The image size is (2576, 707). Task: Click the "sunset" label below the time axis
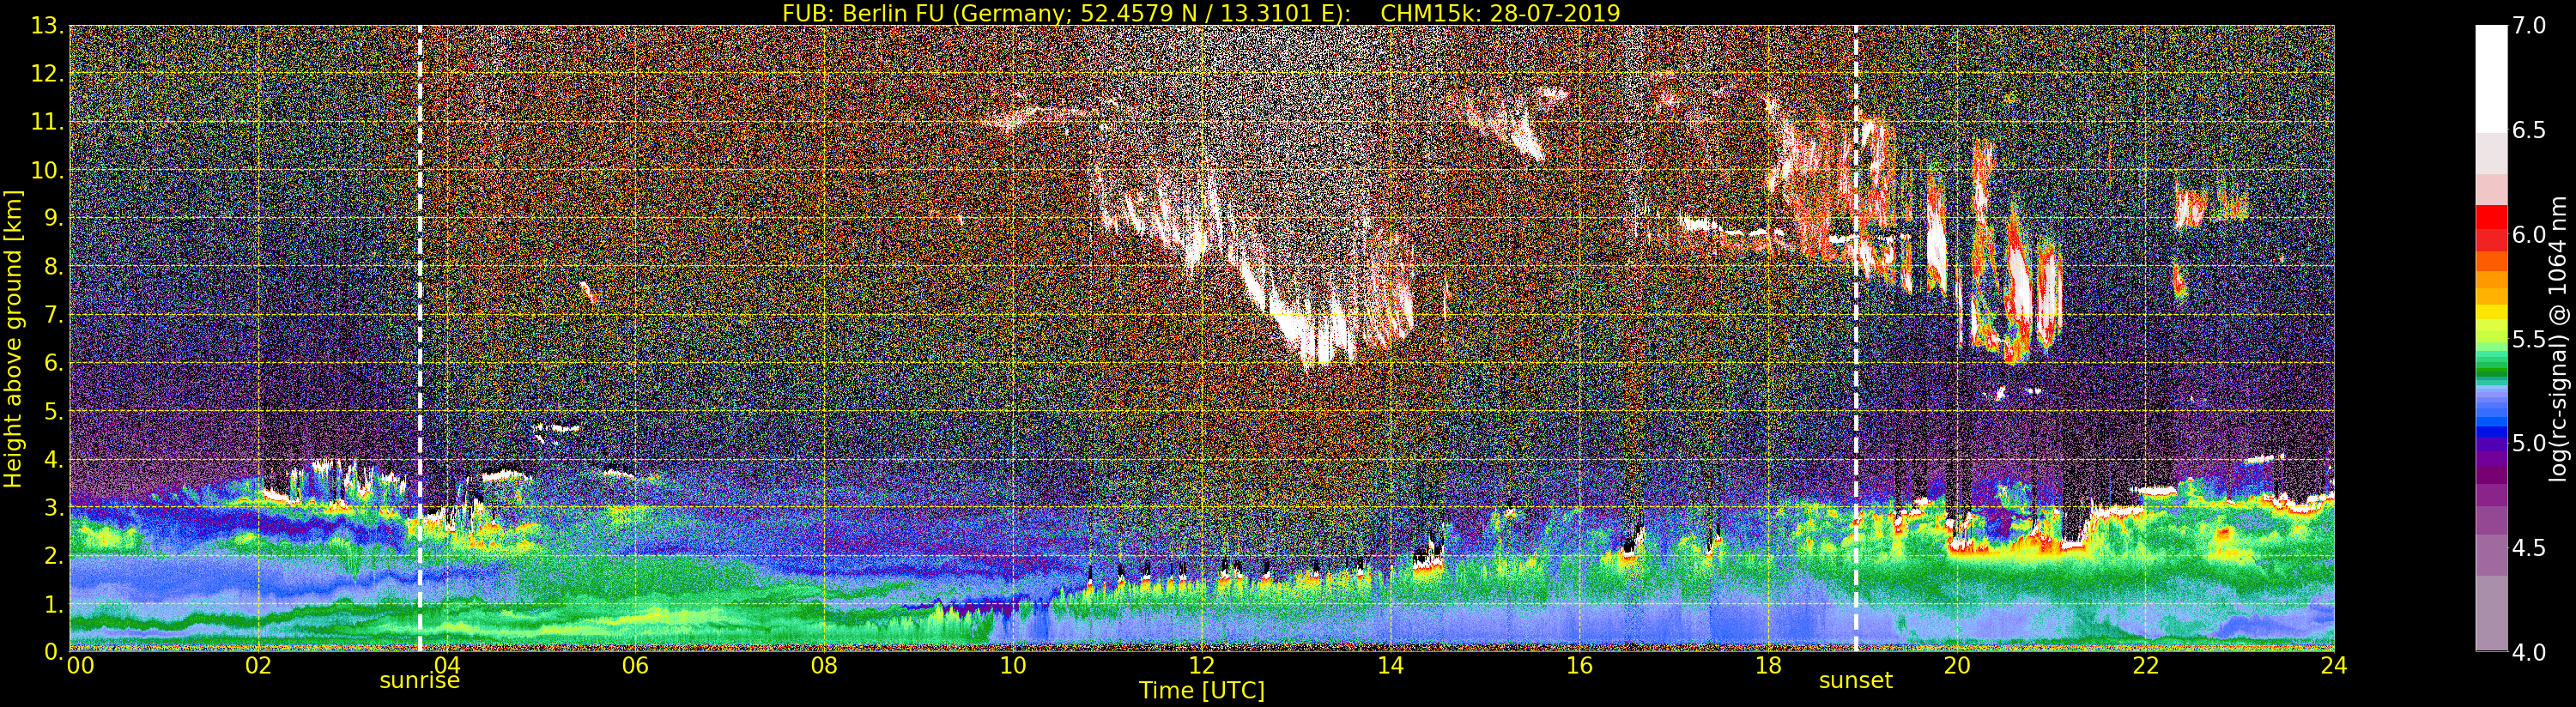[x=1855, y=681]
